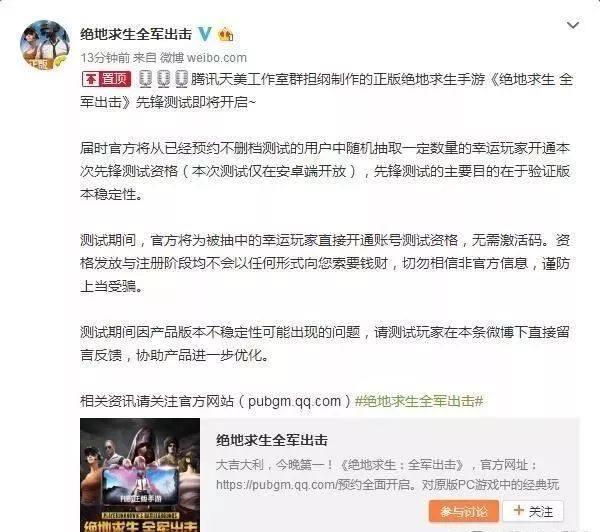Click the pubgm.qq.com website text in post

(294, 401)
